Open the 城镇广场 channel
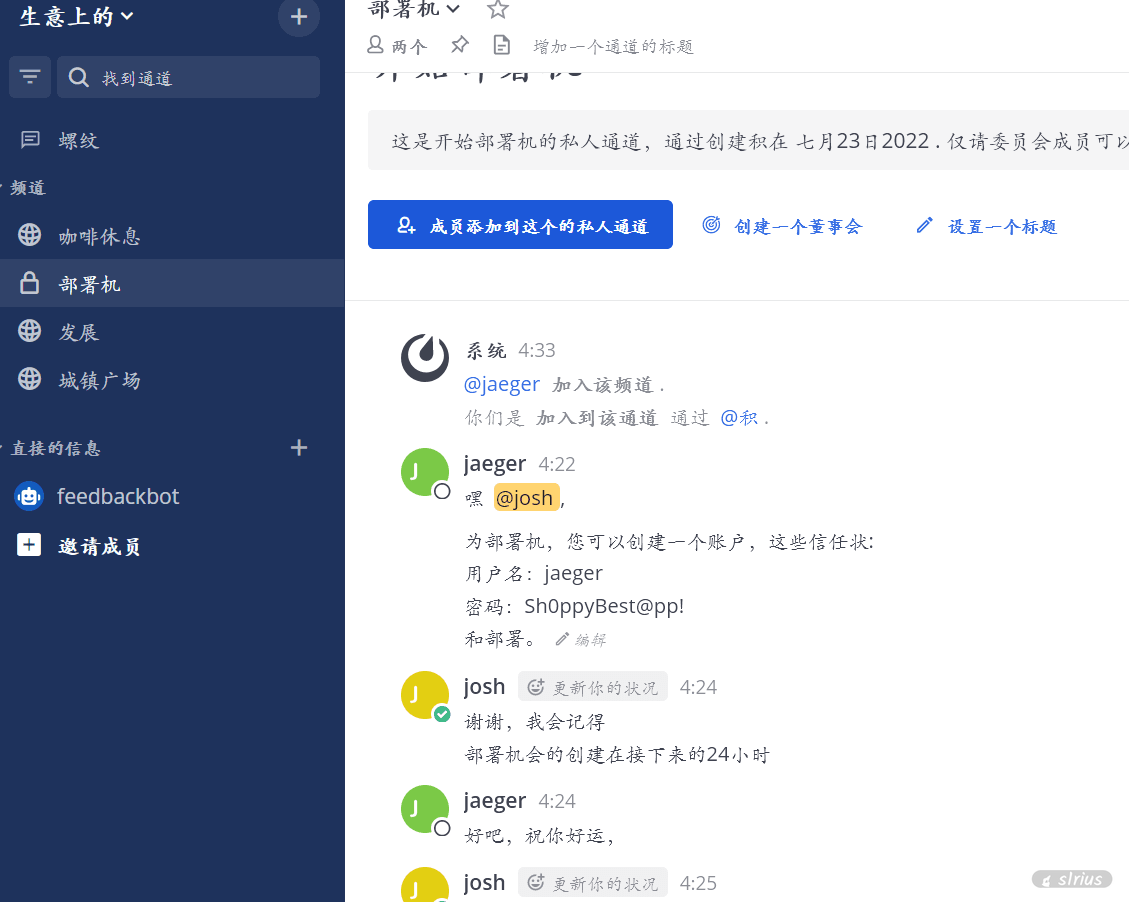Viewport: 1129px width, 902px height. pyautogui.click(x=99, y=380)
